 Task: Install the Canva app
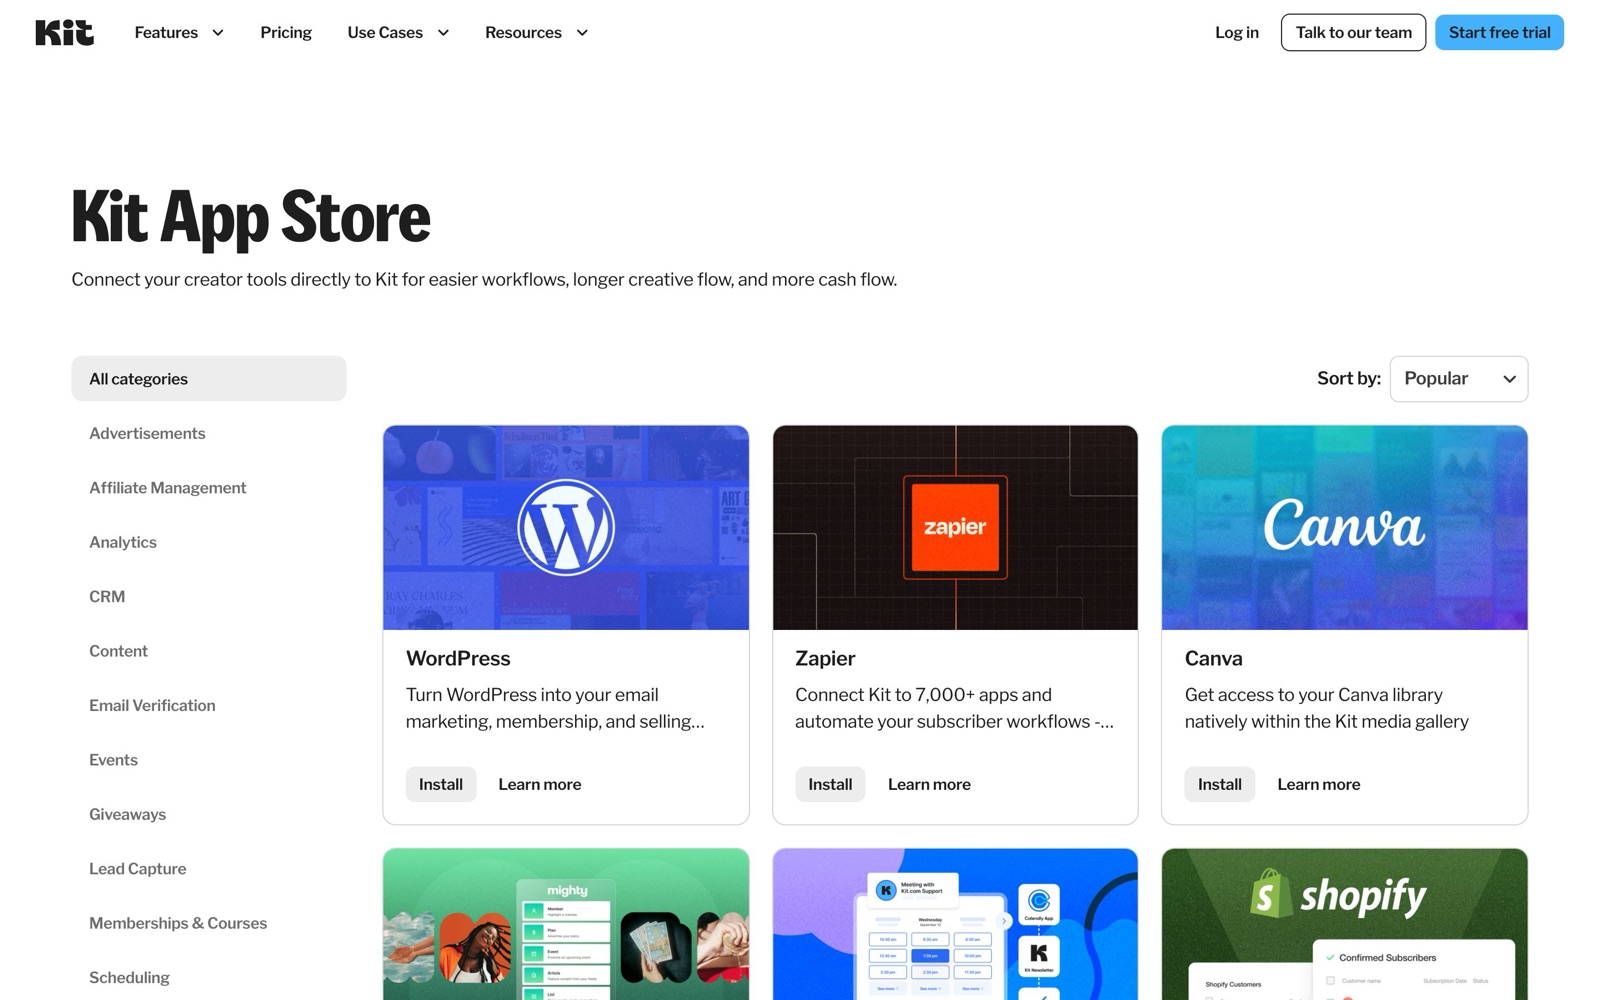tap(1220, 785)
